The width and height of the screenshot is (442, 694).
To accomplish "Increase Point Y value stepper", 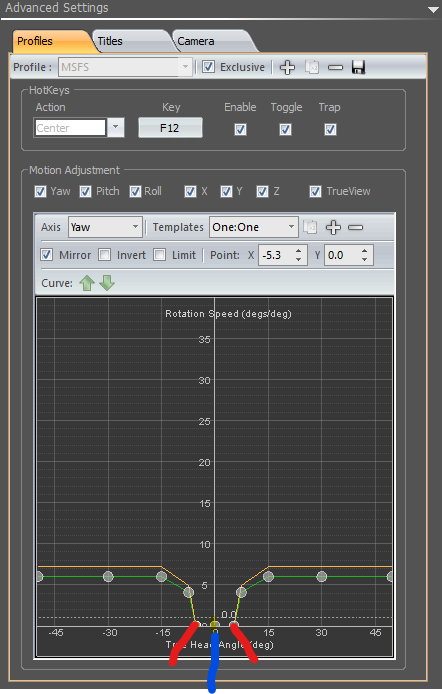I will [x=364, y=251].
